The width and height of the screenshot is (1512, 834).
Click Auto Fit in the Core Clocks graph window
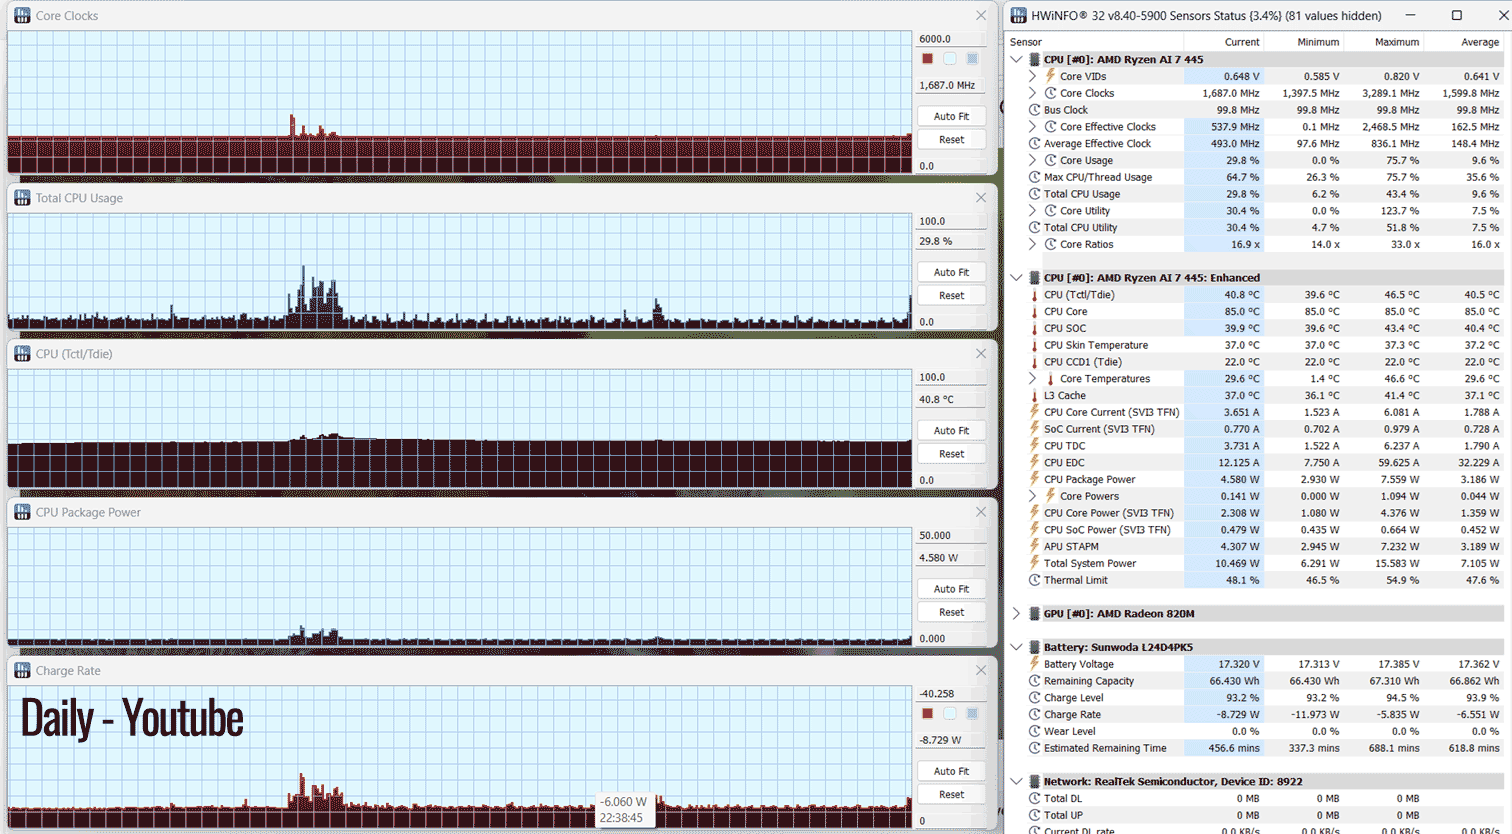click(x=951, y=116)
